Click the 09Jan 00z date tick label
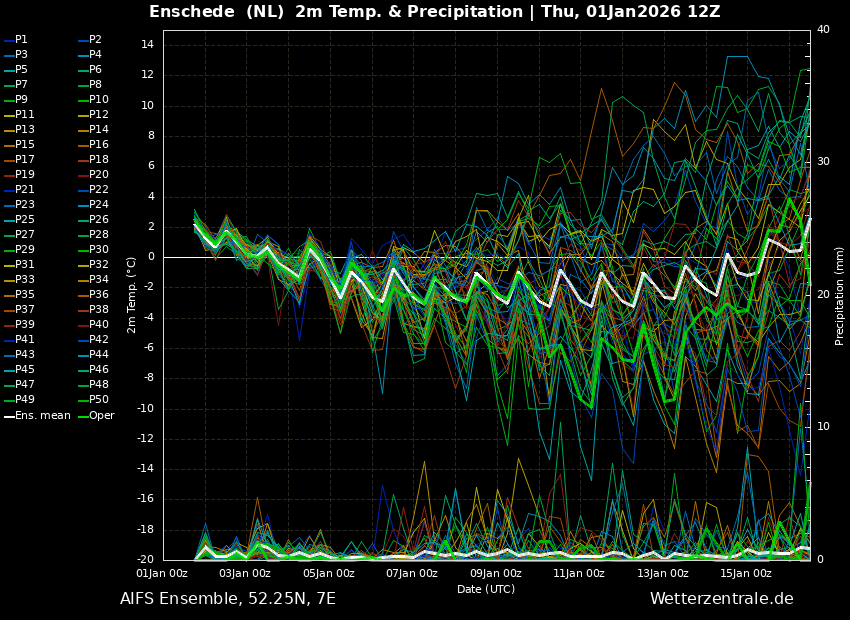Viewport: 850px width, 620px height. tap(495, 573)
